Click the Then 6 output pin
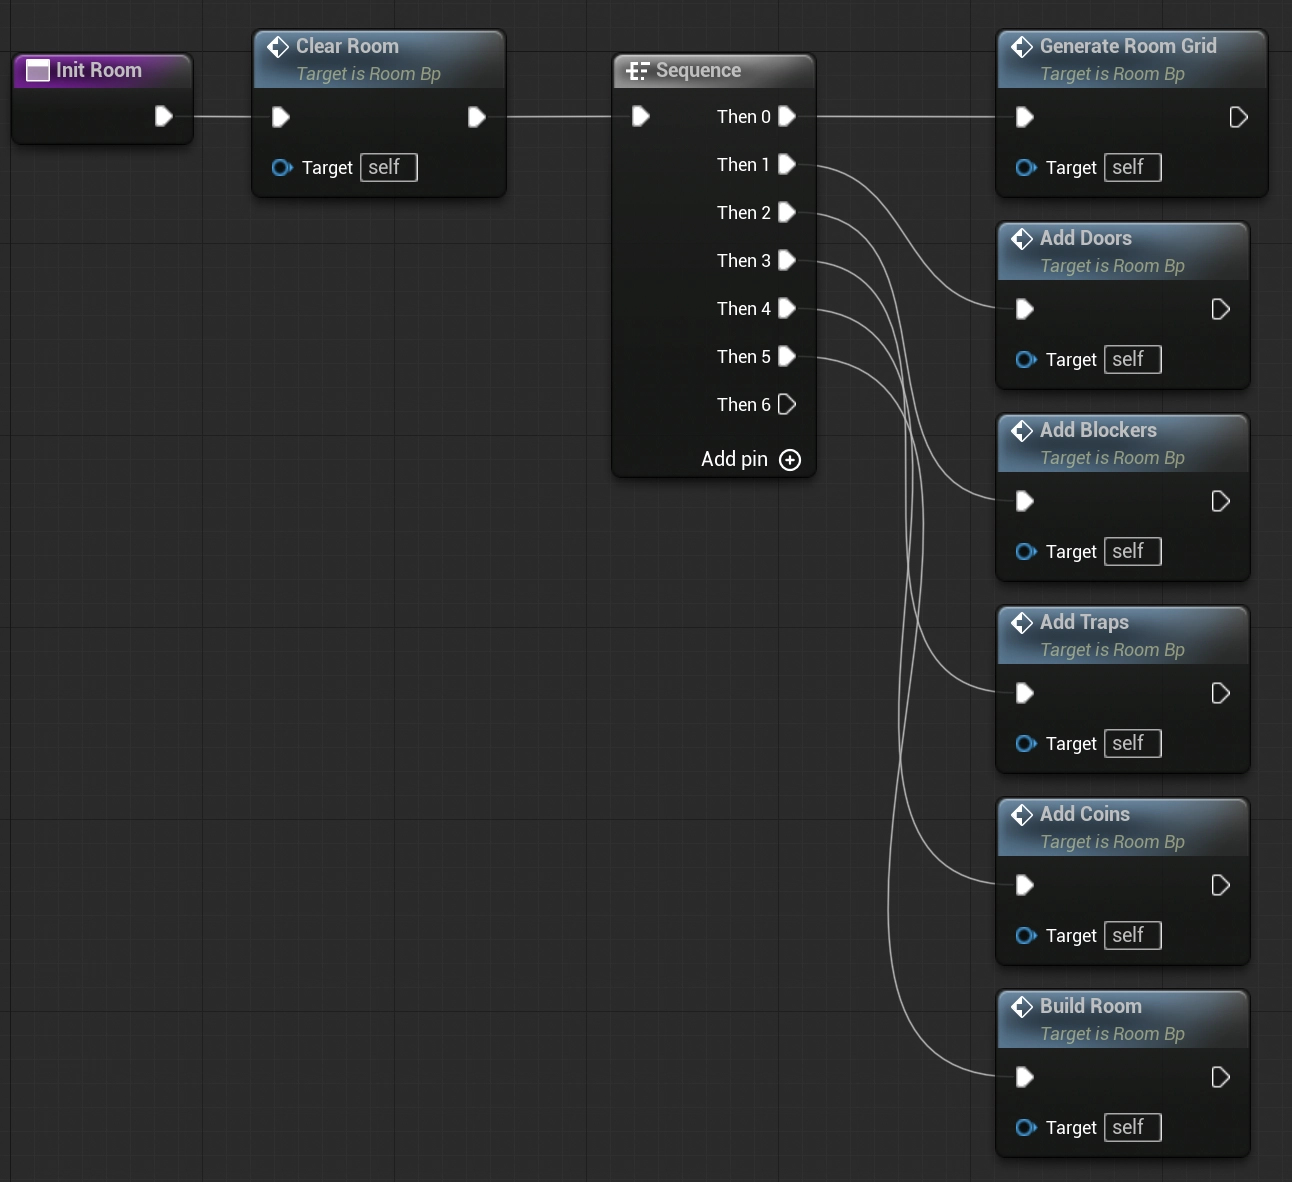 [x=787, y=405]
